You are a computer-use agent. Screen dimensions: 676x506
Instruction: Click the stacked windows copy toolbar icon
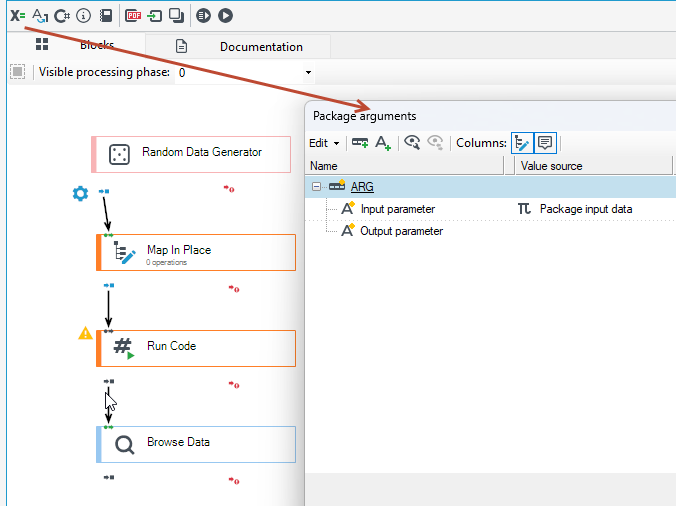click(x=176, y=16)
